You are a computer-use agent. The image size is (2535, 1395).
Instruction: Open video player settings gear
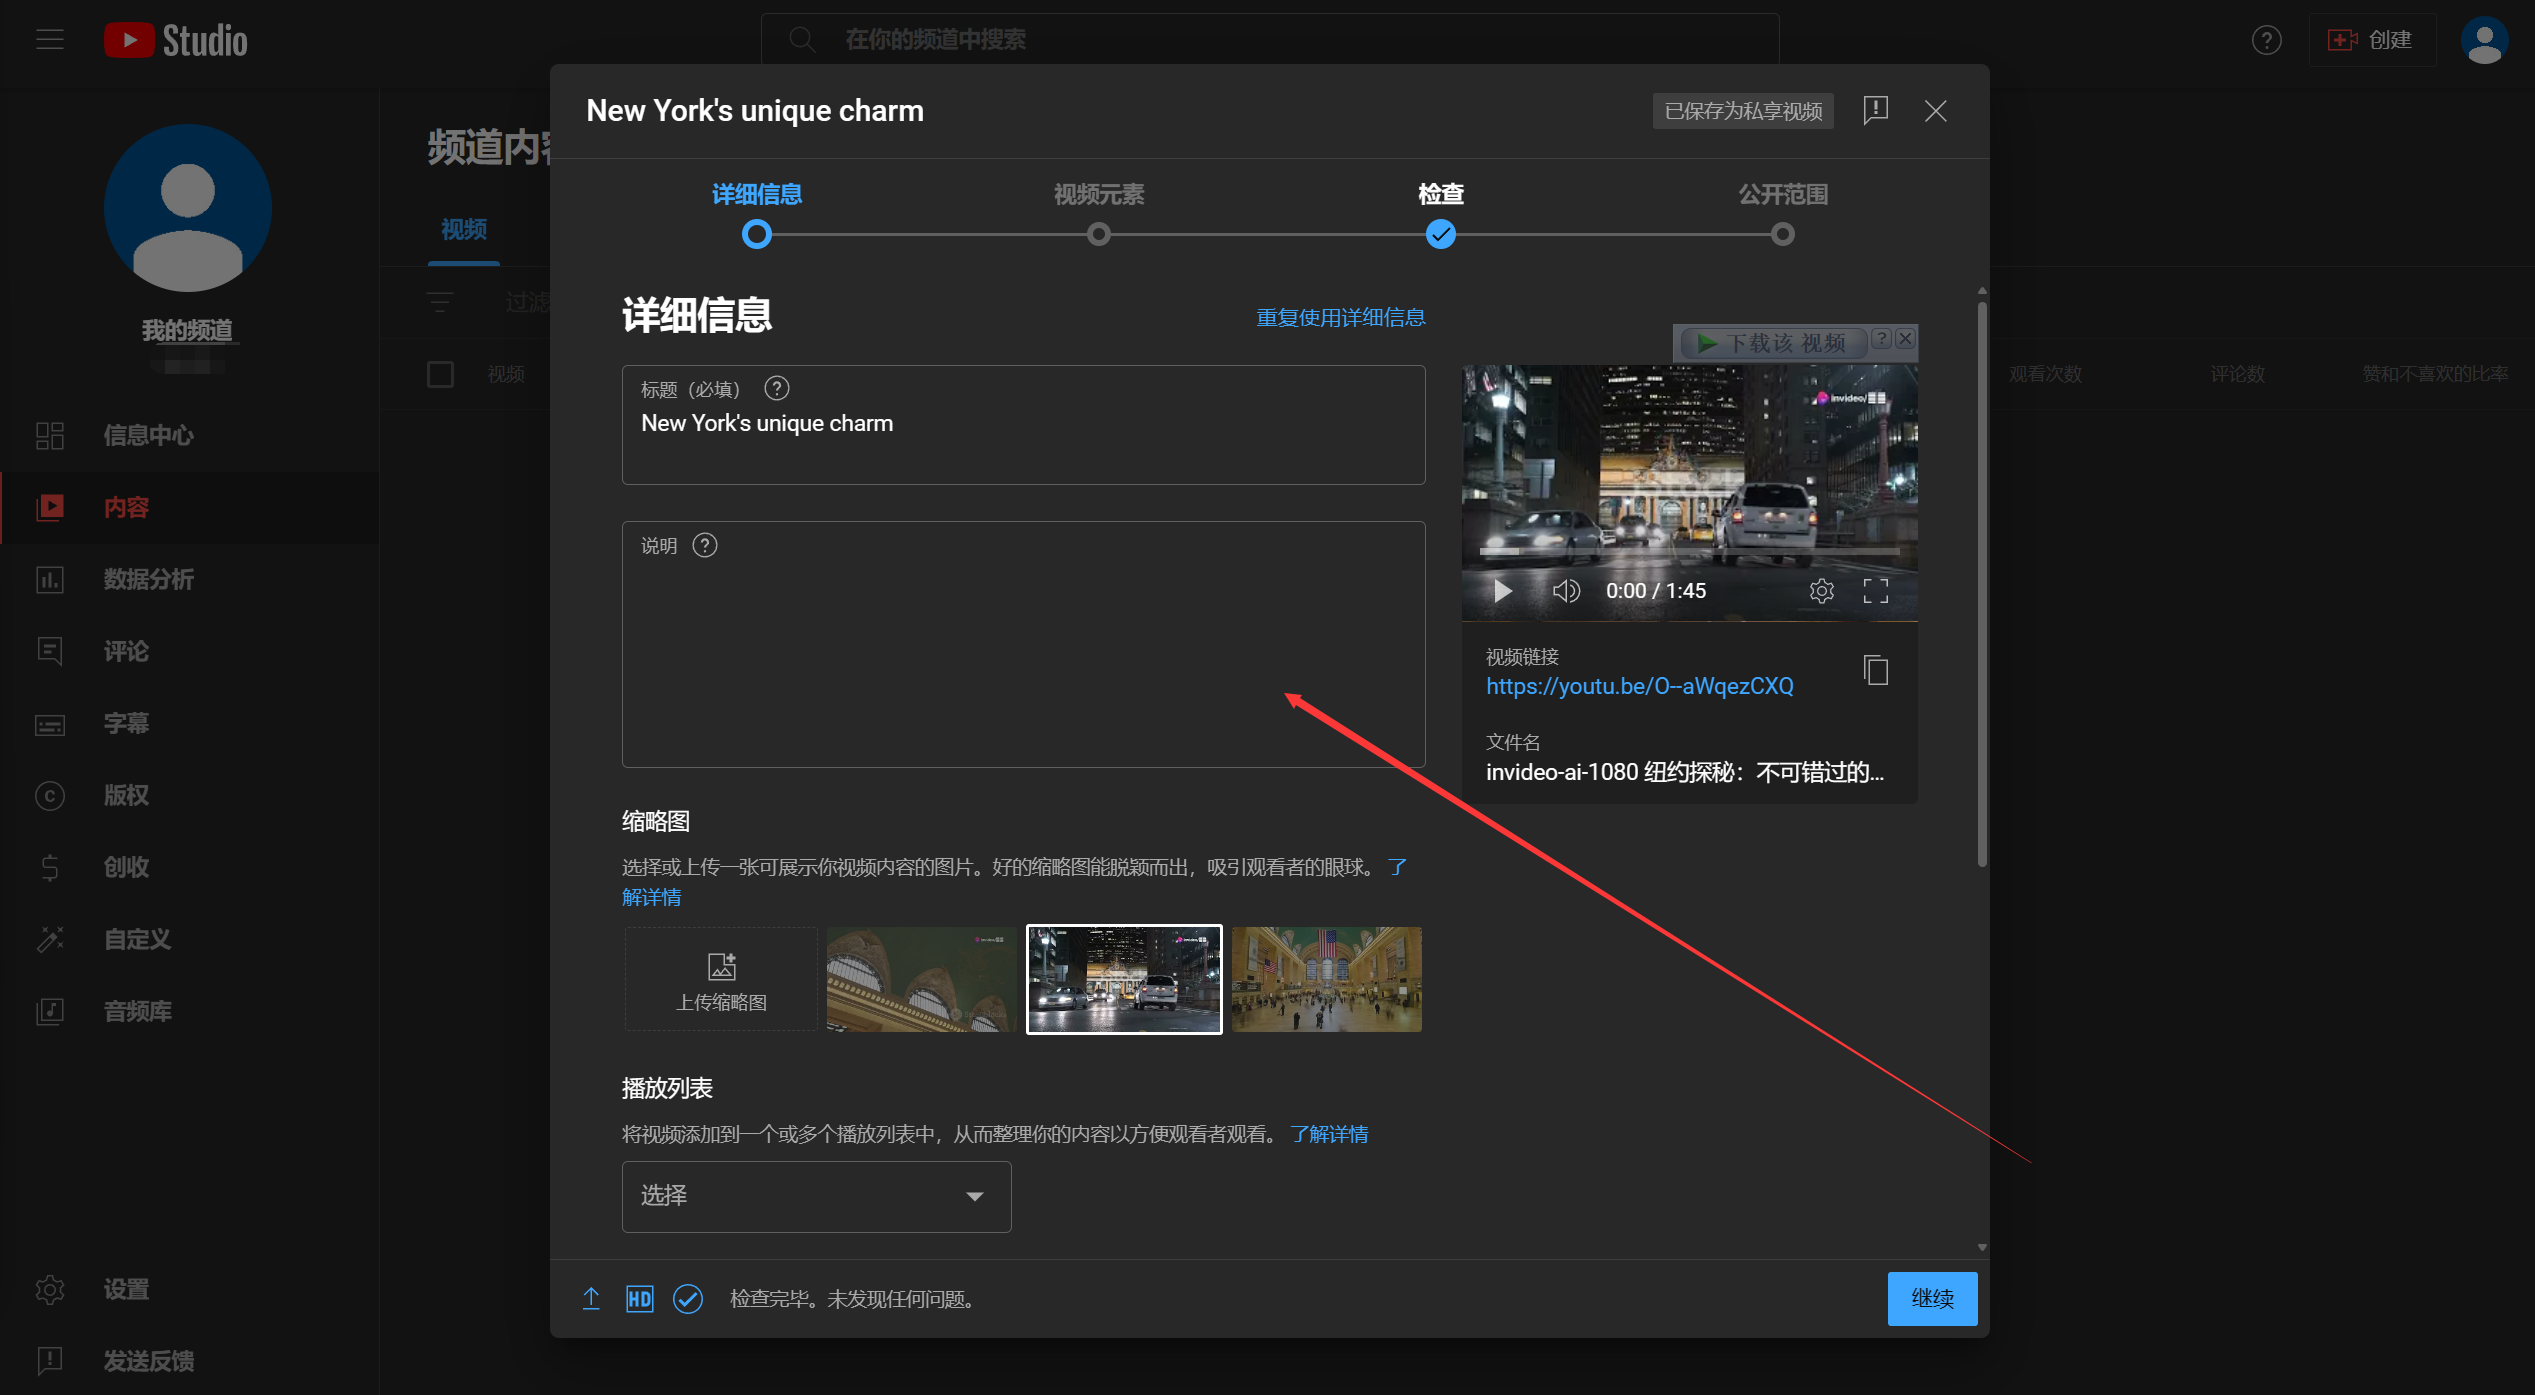click(1822, 591)
